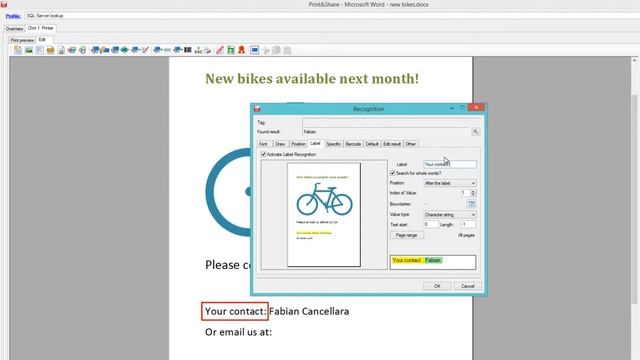Click the Tag input field

coord(392,122)
